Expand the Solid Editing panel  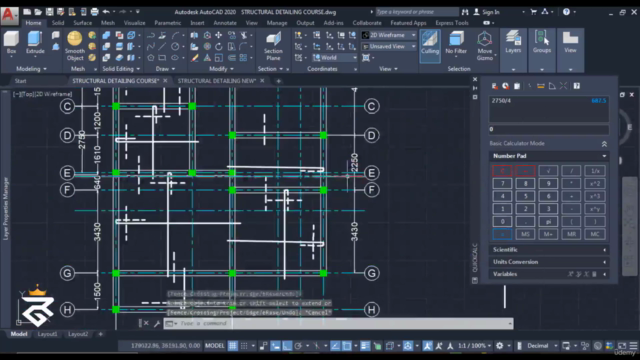[x=121, y=69]
